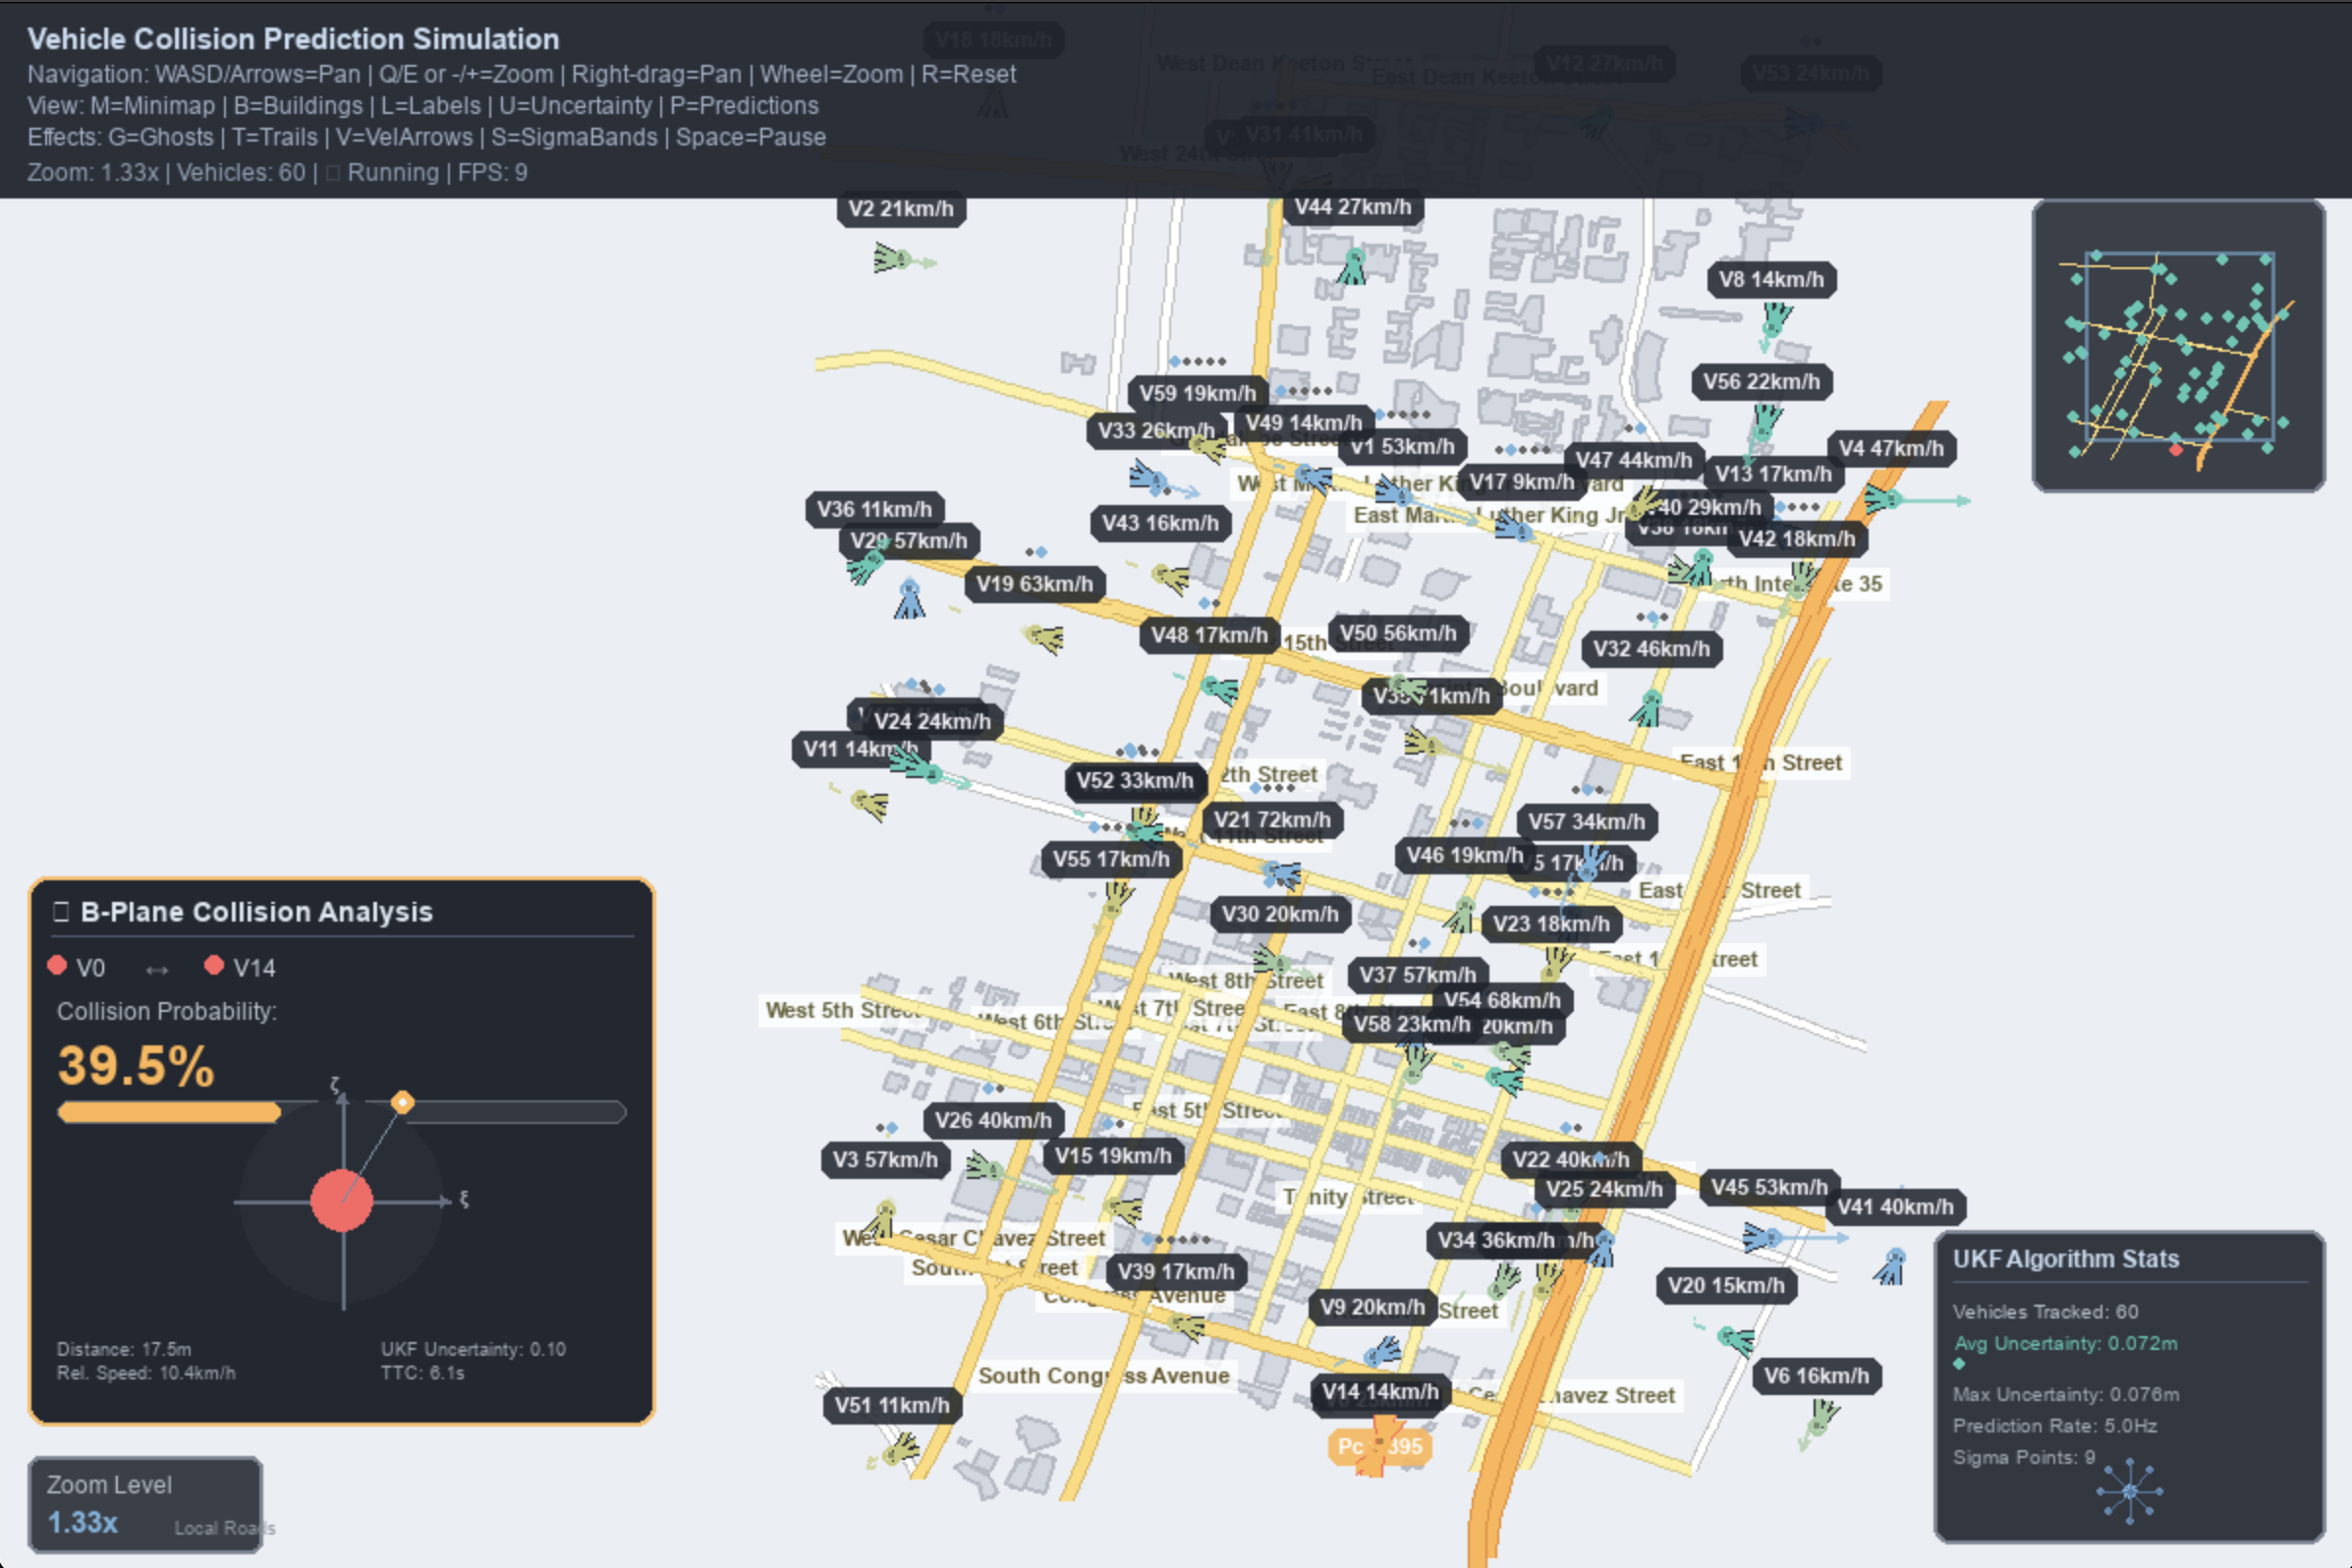2352x1568 pixels.
Task: Click the sigma points star icon
Action: click(2129, 1491)
